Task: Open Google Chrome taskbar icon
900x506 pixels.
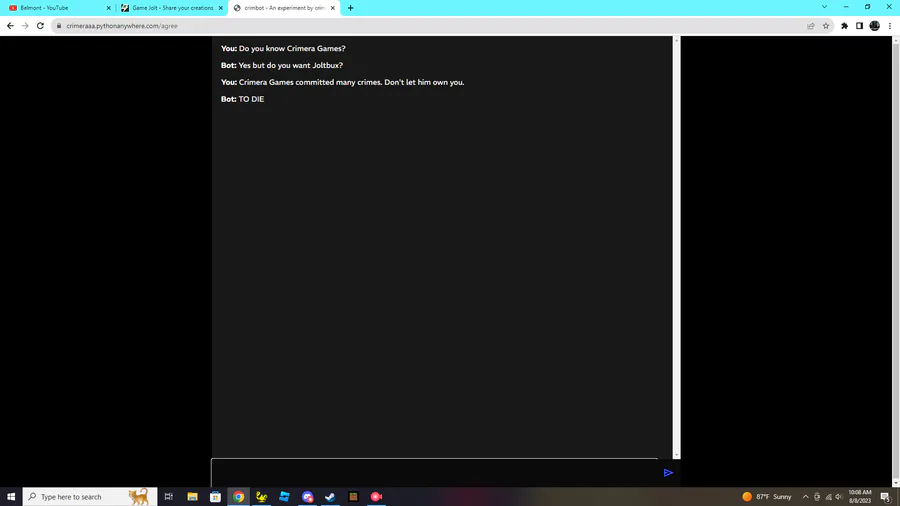Action: click(238, 497)
